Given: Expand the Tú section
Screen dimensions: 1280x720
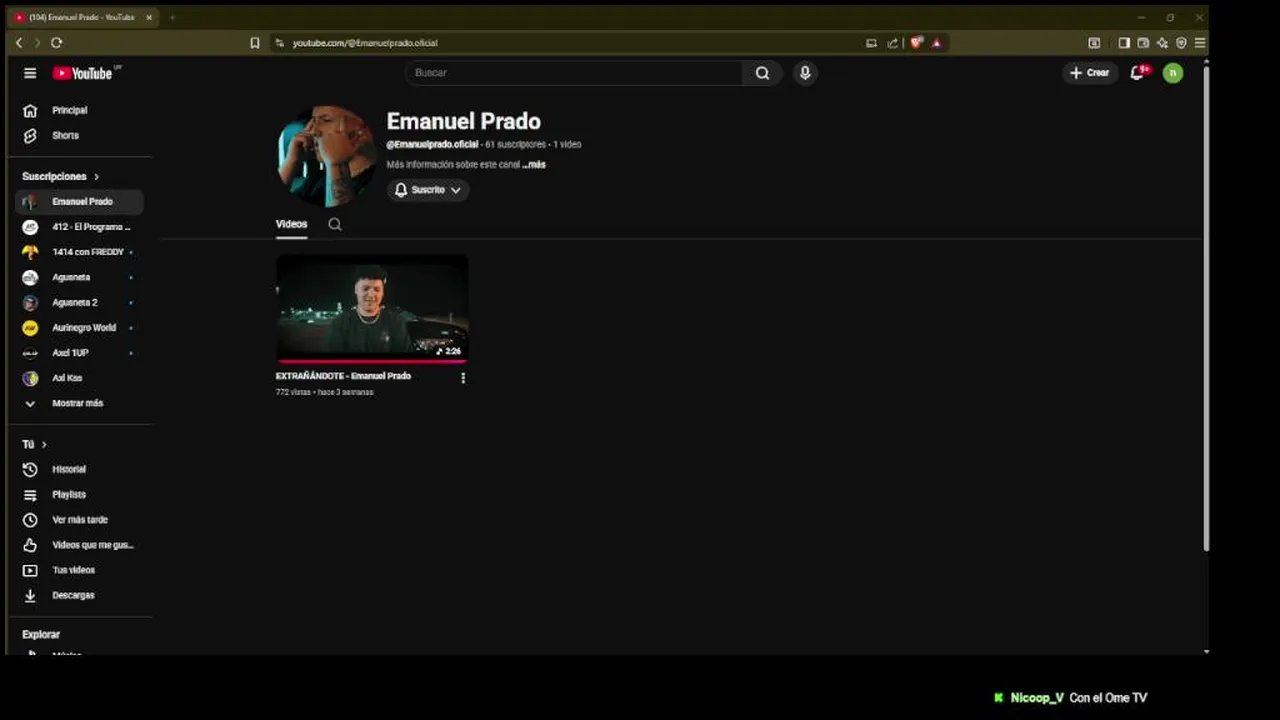Looking at the screenshot, I should 34,444.
